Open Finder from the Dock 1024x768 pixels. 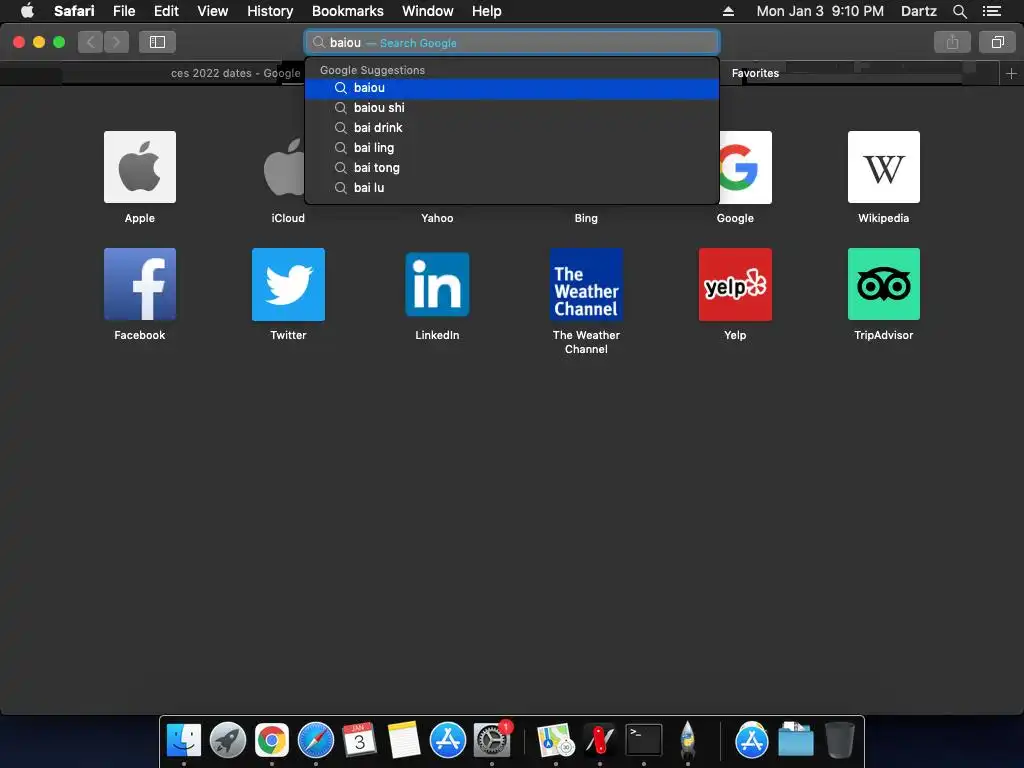[x=184, y=741]
